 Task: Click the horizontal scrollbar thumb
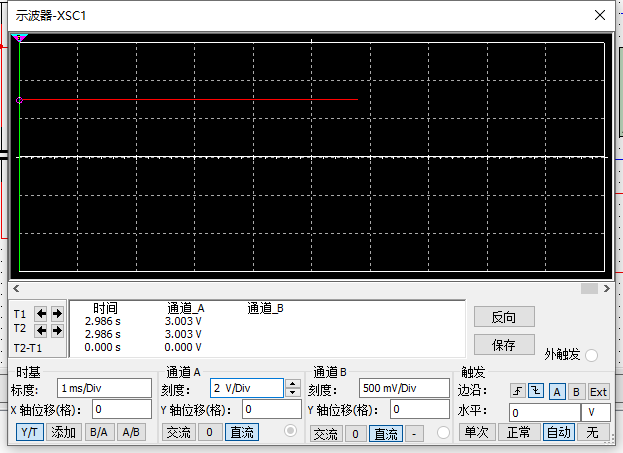pyautogui.click(x=589, y=288)
